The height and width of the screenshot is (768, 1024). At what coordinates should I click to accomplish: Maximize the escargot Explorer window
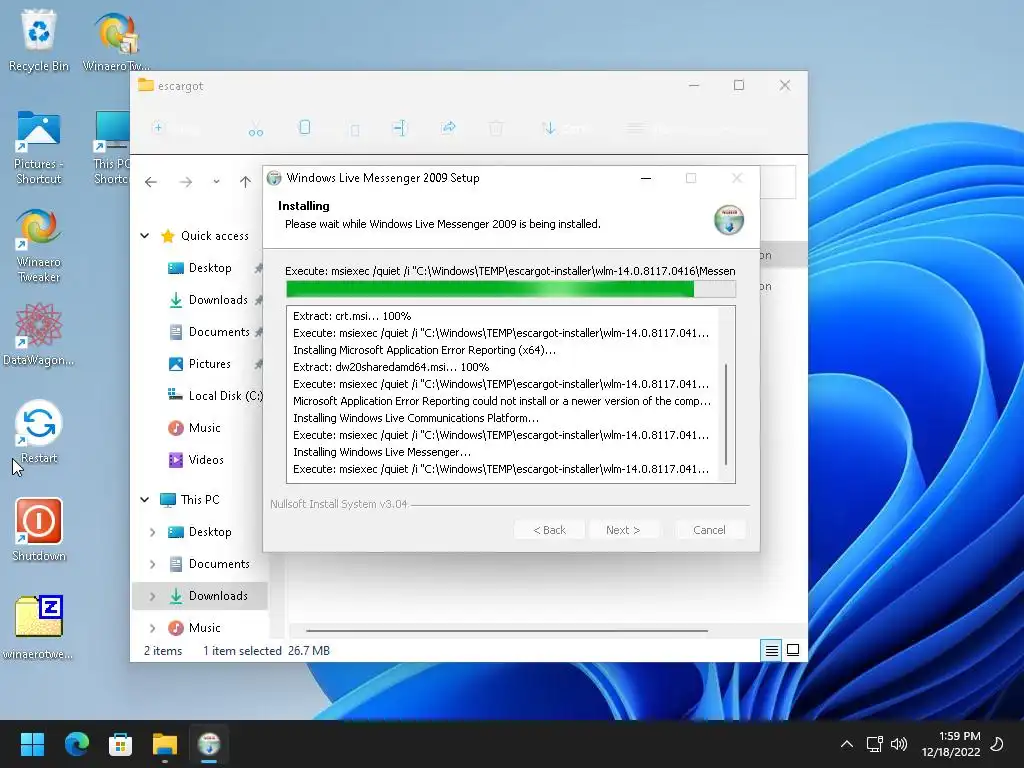[x=739, y=86]
